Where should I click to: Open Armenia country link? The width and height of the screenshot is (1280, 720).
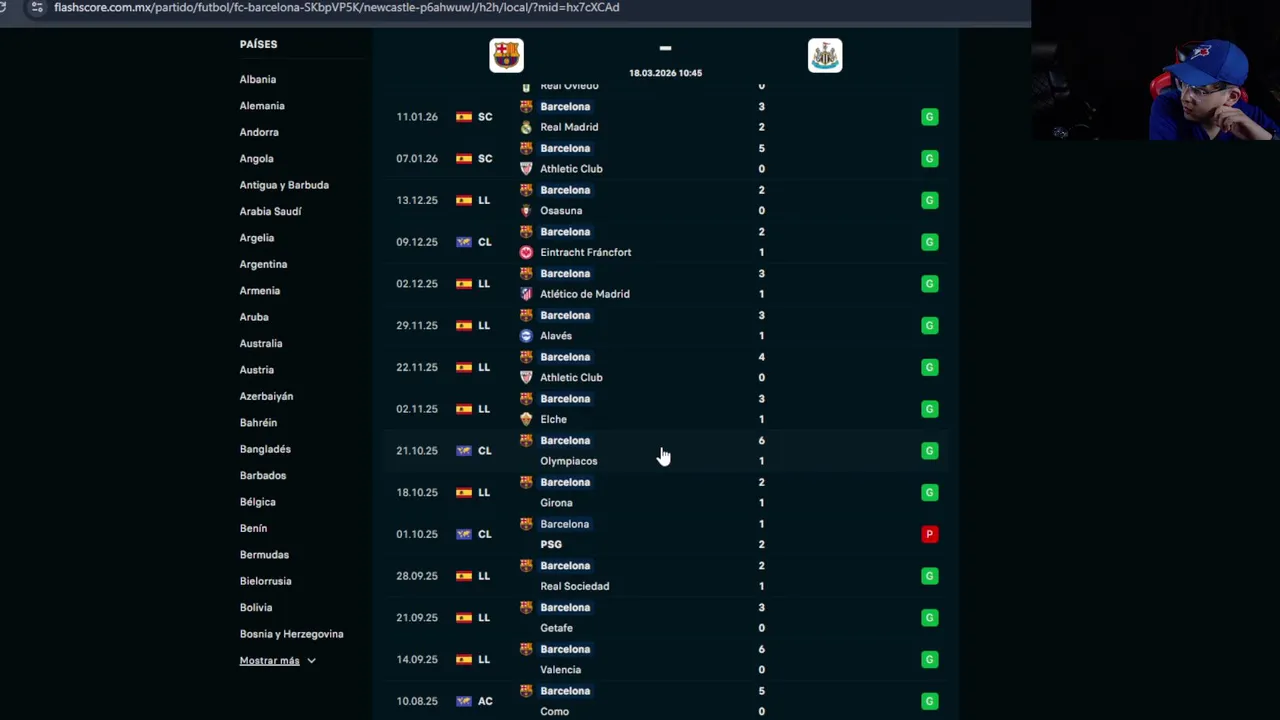pyautogui.click(x=260, y=291)
